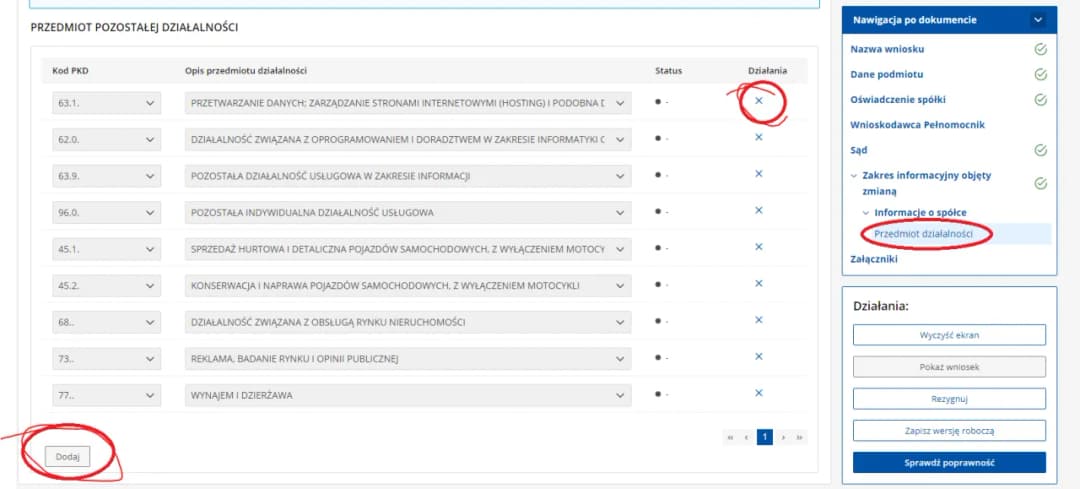Delete the 63.9 information services row
Viewport: 1080px width, 489px height.
coord(758,174)
